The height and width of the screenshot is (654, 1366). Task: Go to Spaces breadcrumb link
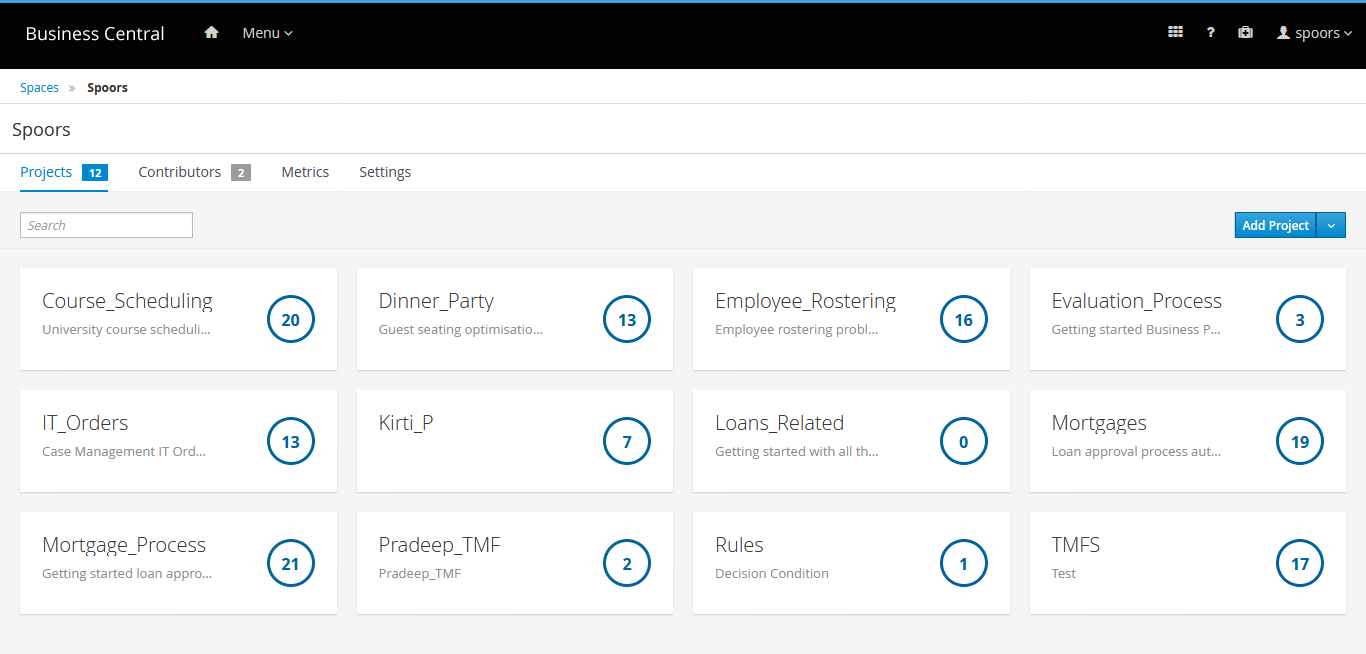pyautogui.click(x=39, y=88)
